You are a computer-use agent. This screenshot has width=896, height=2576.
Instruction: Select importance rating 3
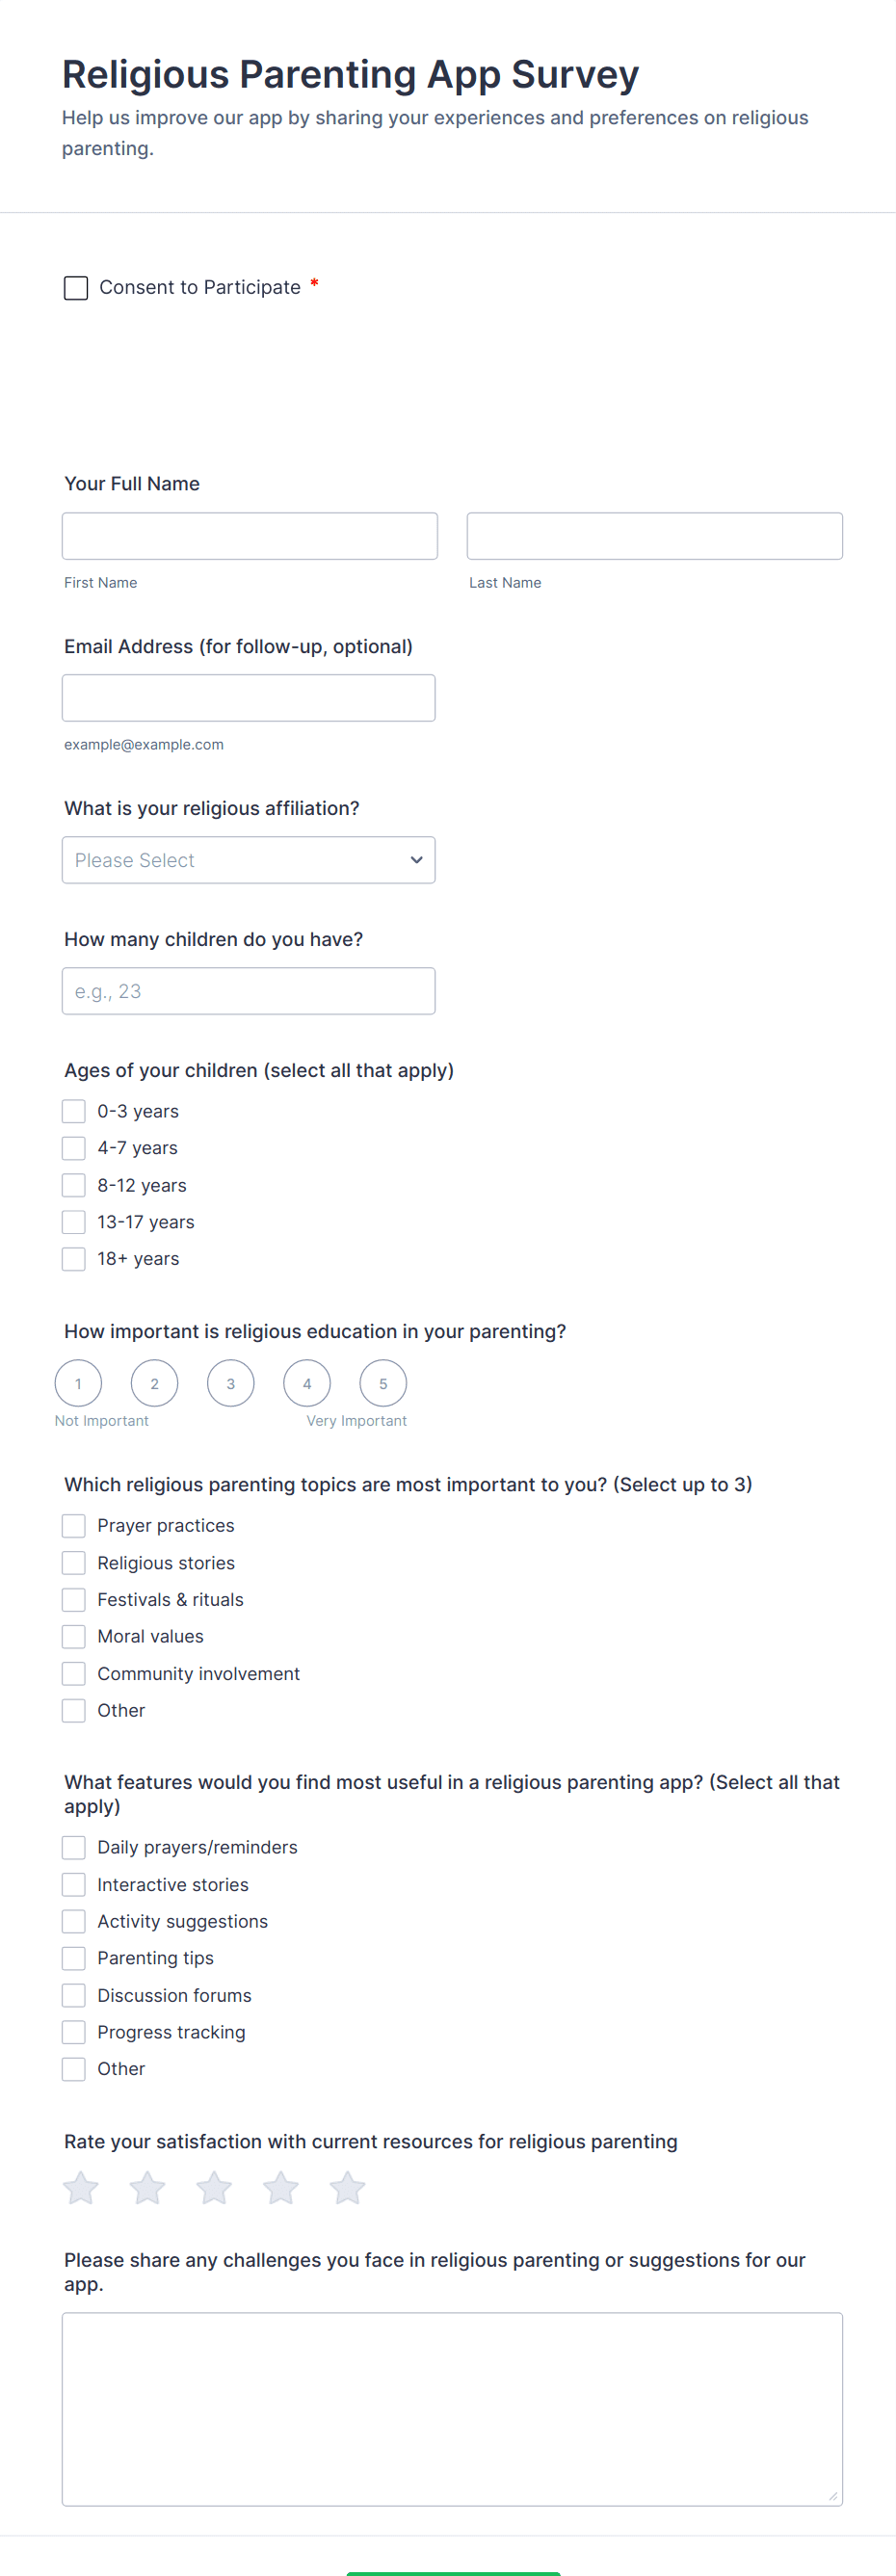pos(231,1384)
